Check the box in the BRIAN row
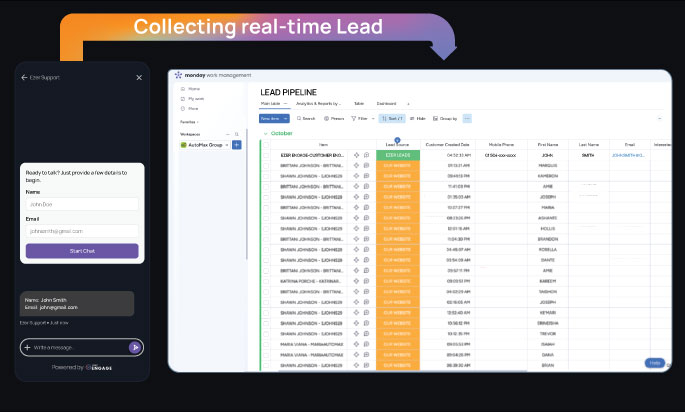This screenshot has width=685, height=412. coord(266,365)
